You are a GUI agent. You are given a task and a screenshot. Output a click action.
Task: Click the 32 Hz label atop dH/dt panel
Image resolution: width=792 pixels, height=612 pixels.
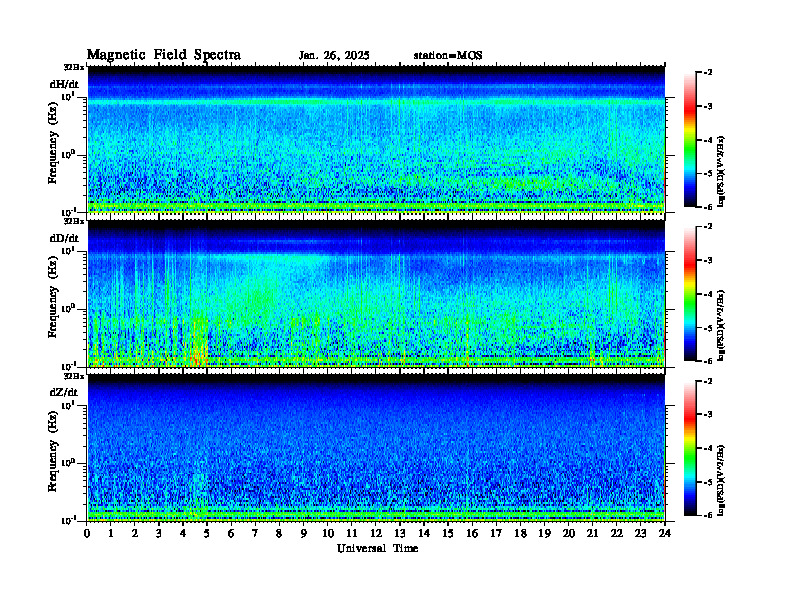coord(74,67)
